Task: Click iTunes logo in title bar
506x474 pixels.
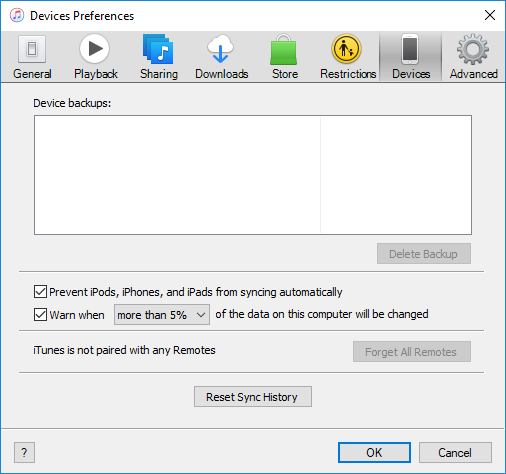Action: 17,15
